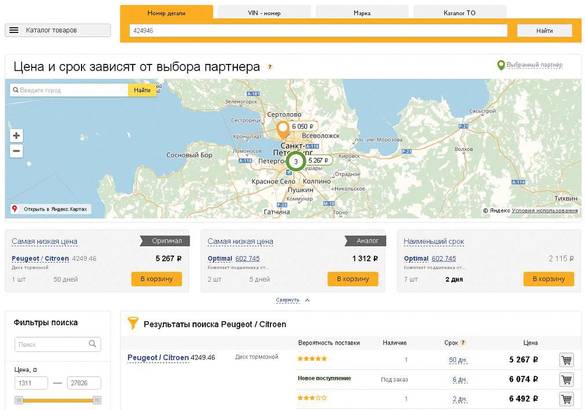585x410 pixels.
Task: Open Условия использования link on map
Action: pos(545,211)
